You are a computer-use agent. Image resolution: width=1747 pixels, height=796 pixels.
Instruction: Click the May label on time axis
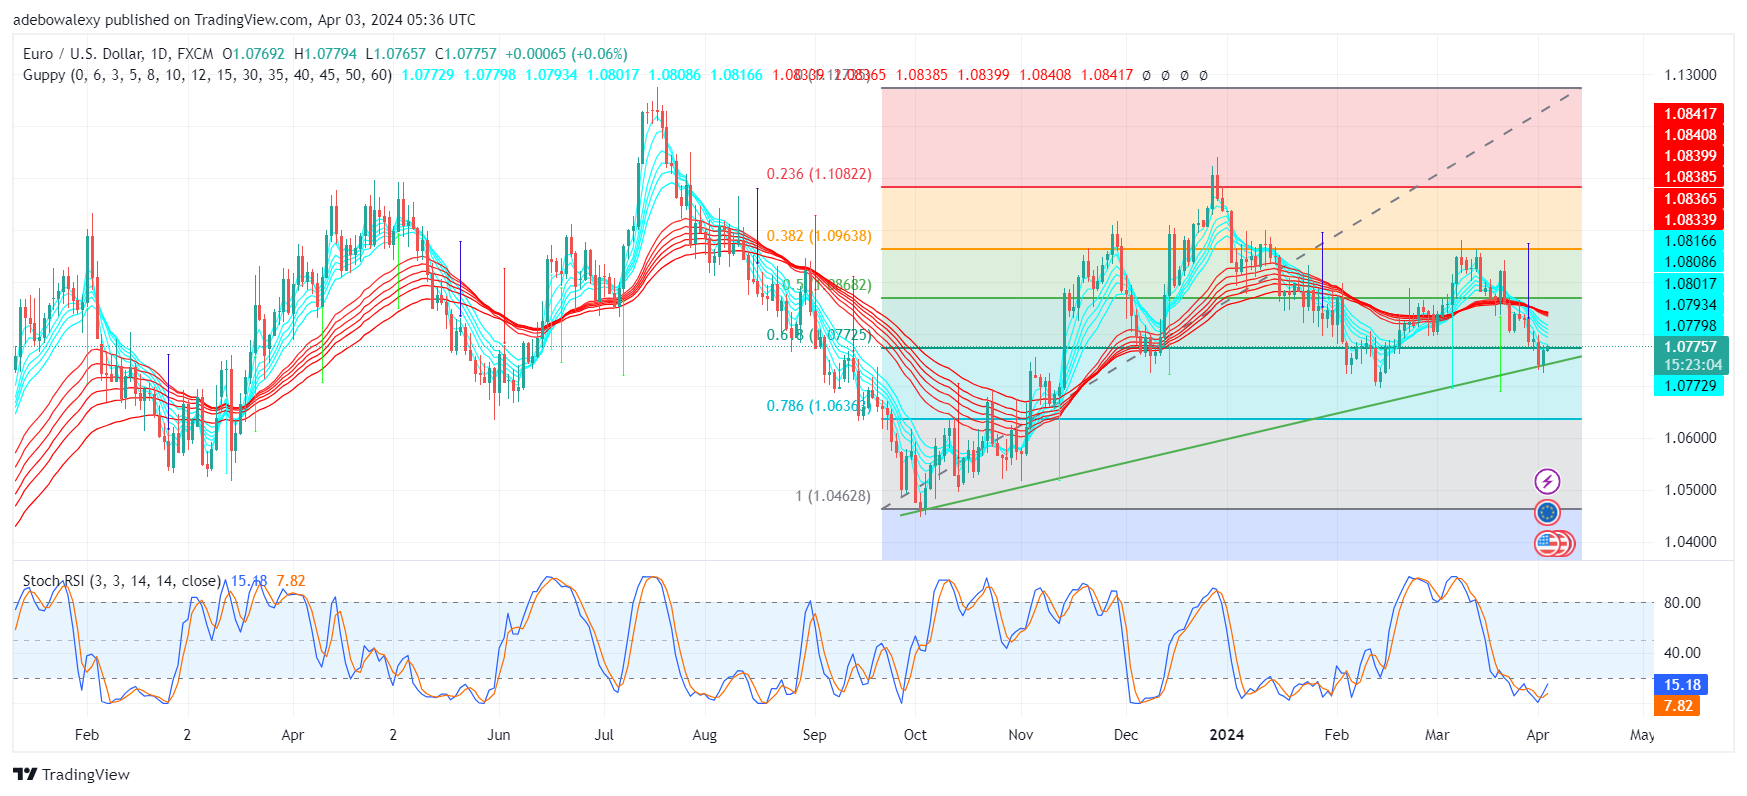point(1642,735)
